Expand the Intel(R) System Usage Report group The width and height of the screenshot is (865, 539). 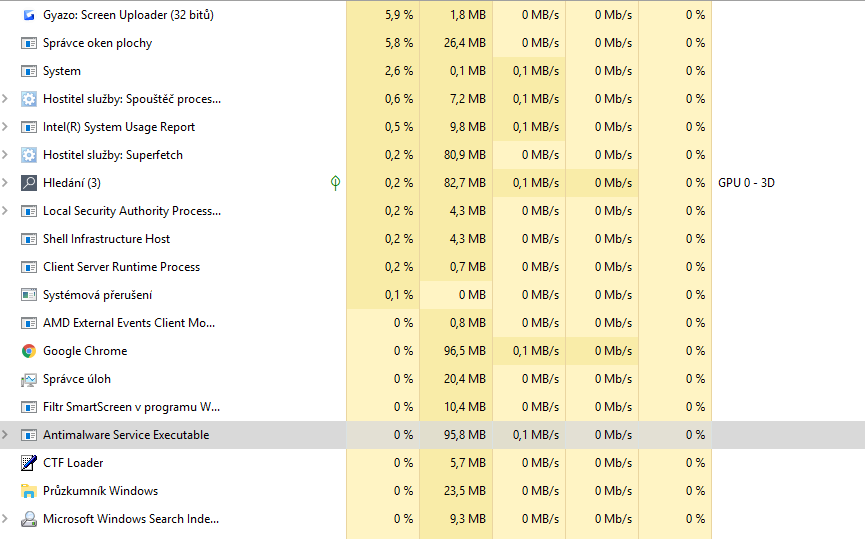point(5,127)
